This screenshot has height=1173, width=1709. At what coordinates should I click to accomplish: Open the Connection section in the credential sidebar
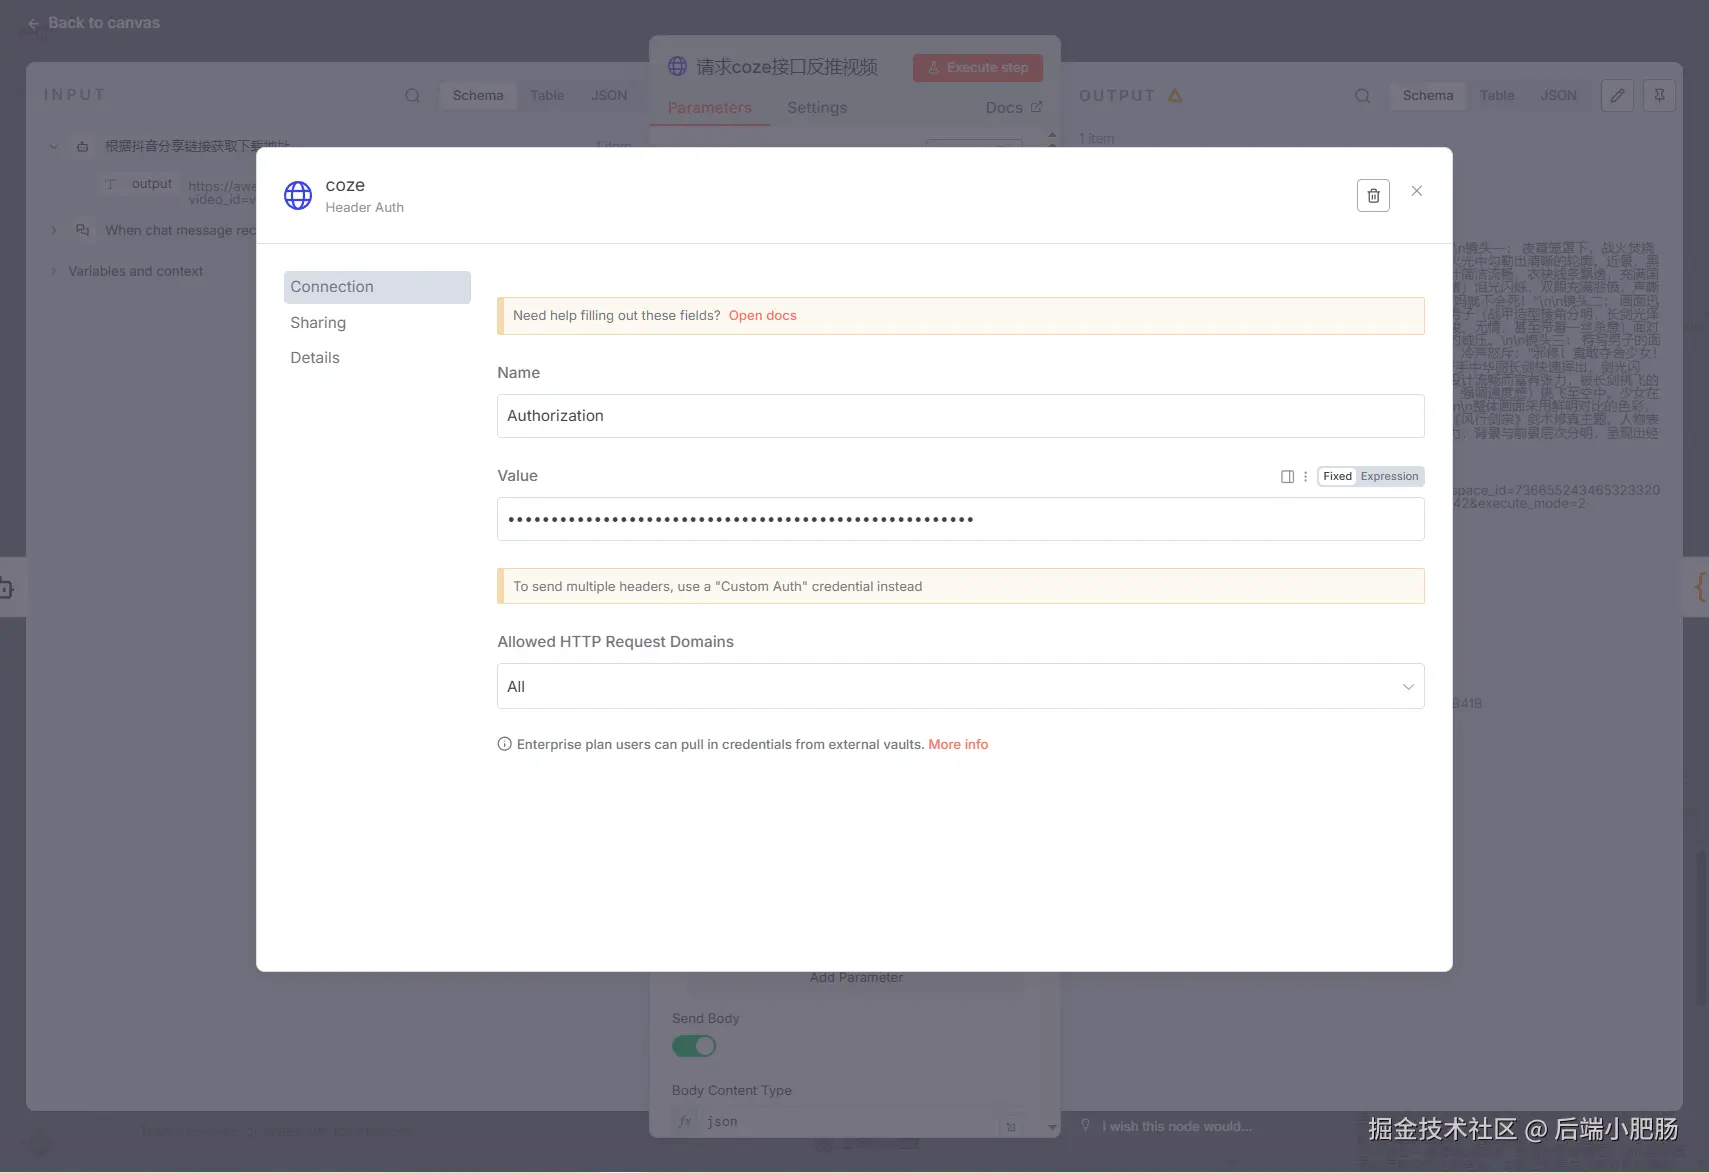(x=377, y=287)
